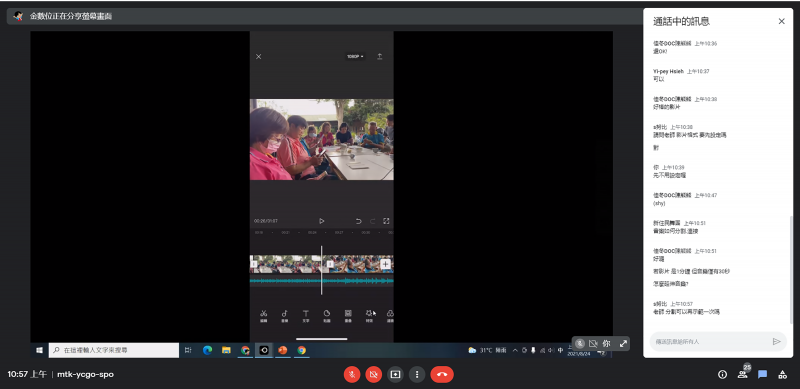800x389 pixels.
Task: Select the transition marker between the clips
Action: (330, 264)
